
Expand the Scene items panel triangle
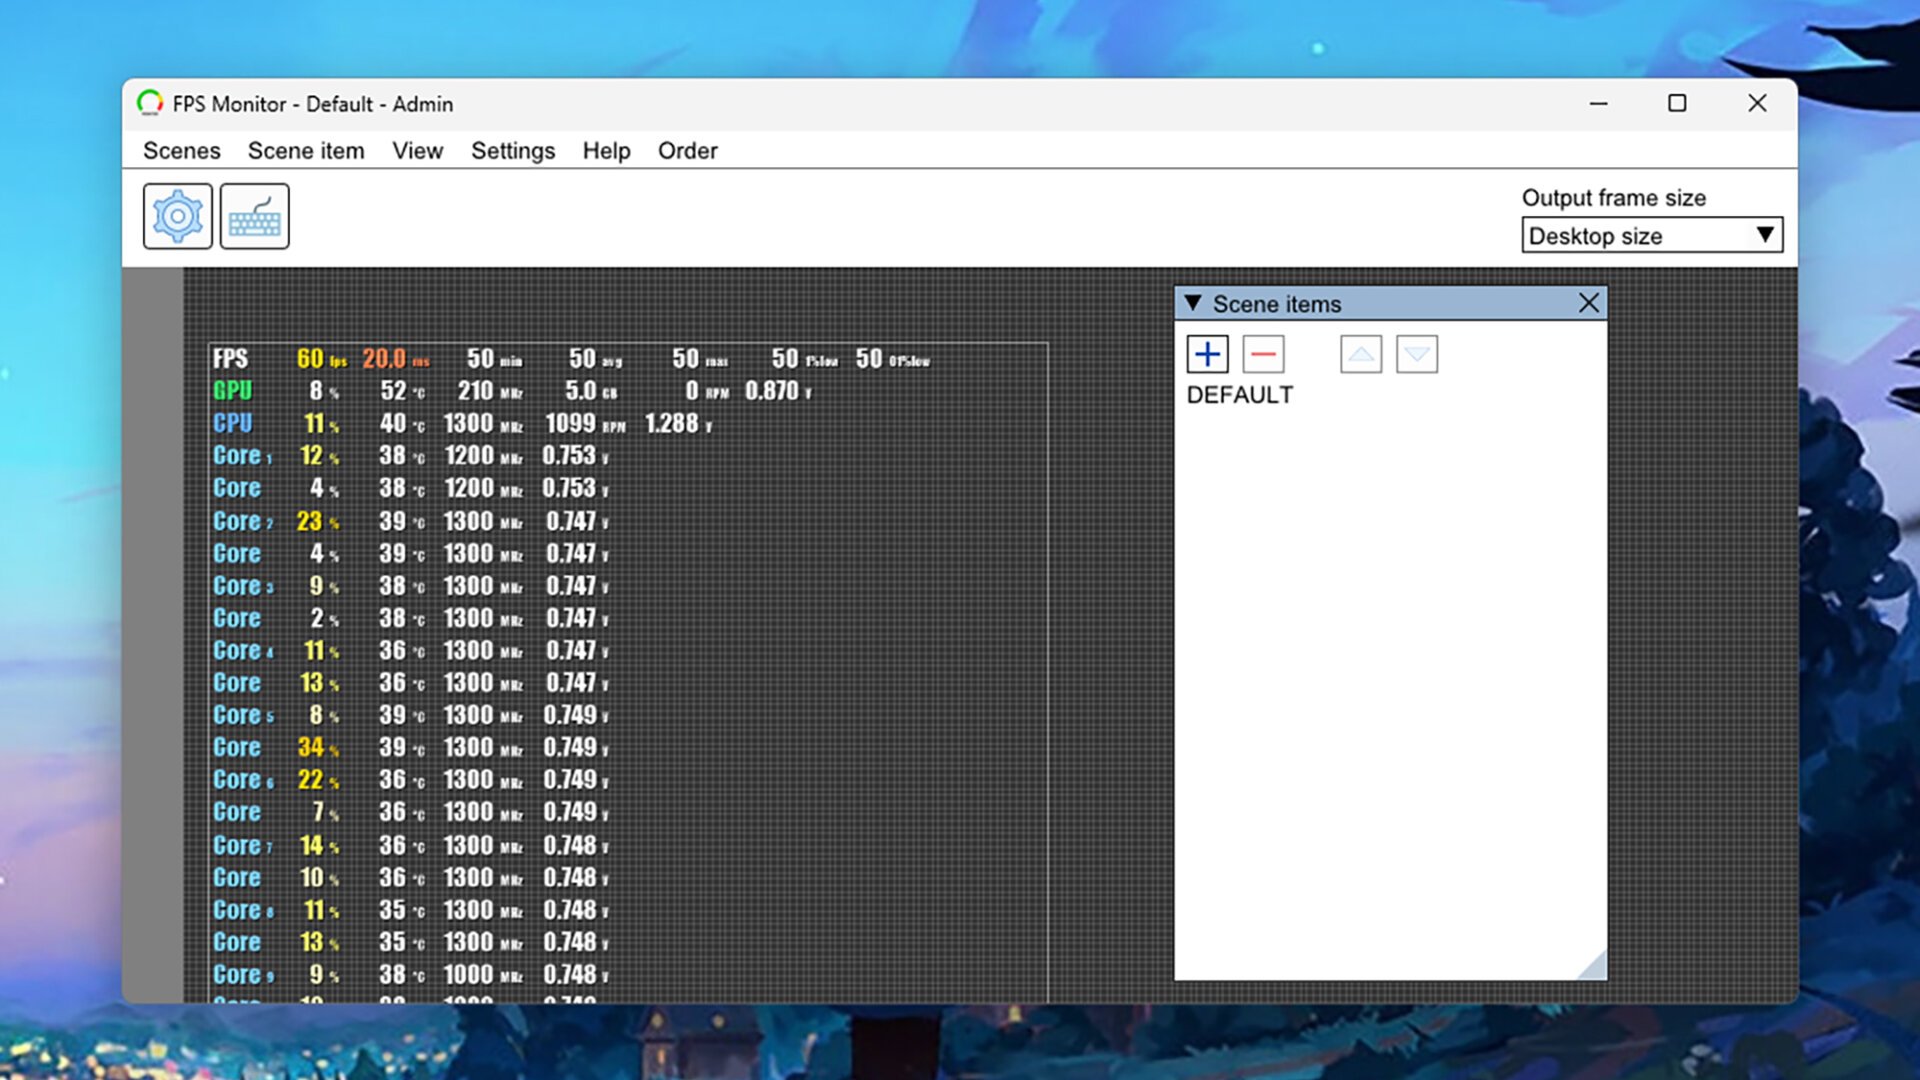[x=1192, y=303]
